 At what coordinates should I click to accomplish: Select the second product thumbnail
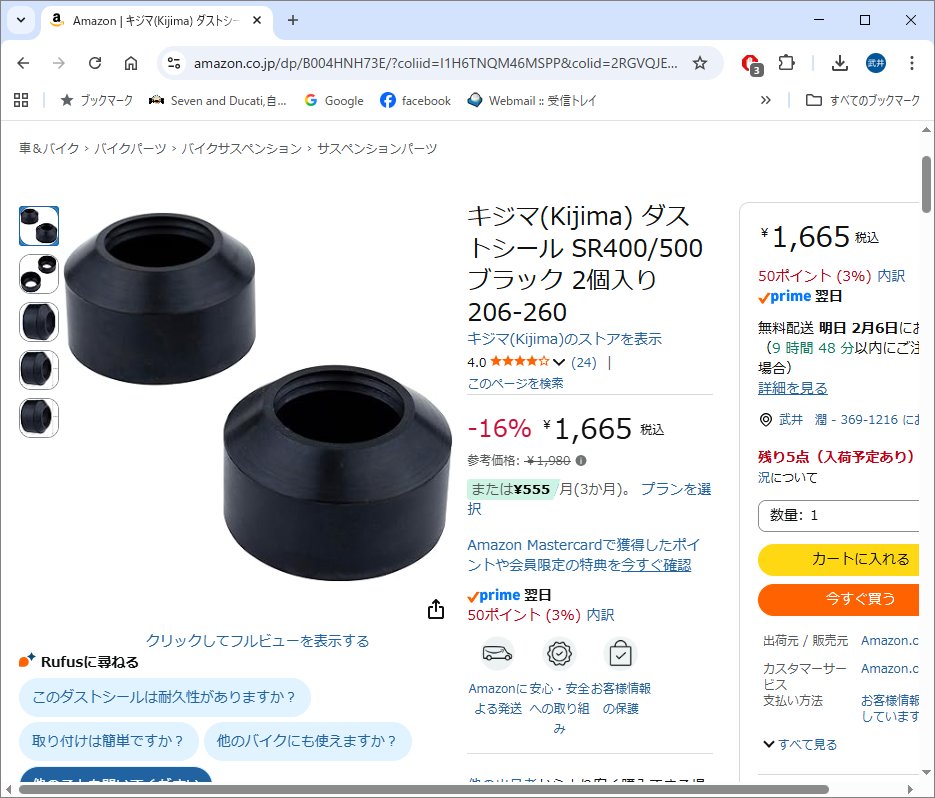click(x=39, y=274)
